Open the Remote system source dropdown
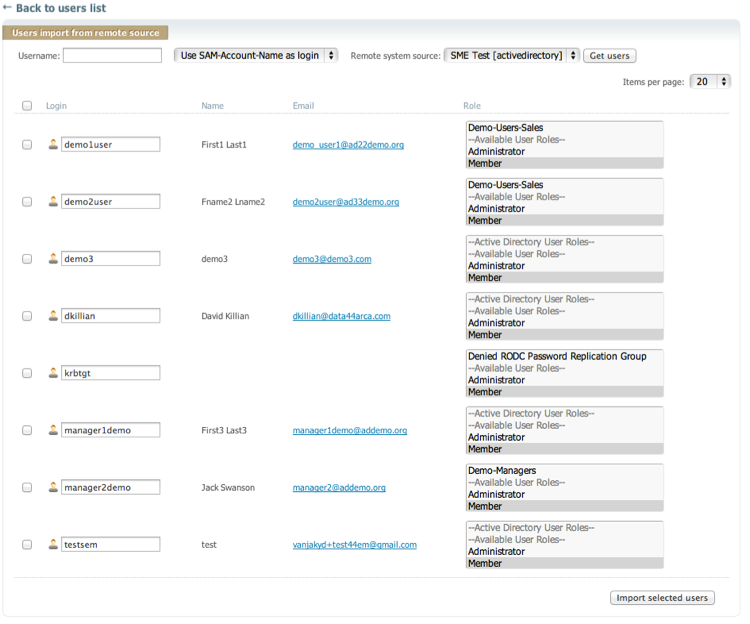 pyautogui.click(x=512, y=56)
